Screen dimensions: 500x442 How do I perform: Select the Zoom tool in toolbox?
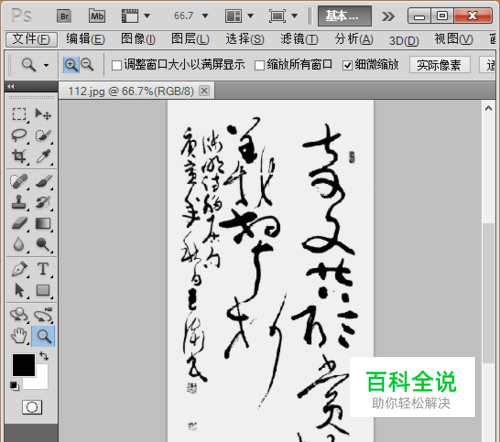point(43,336)
